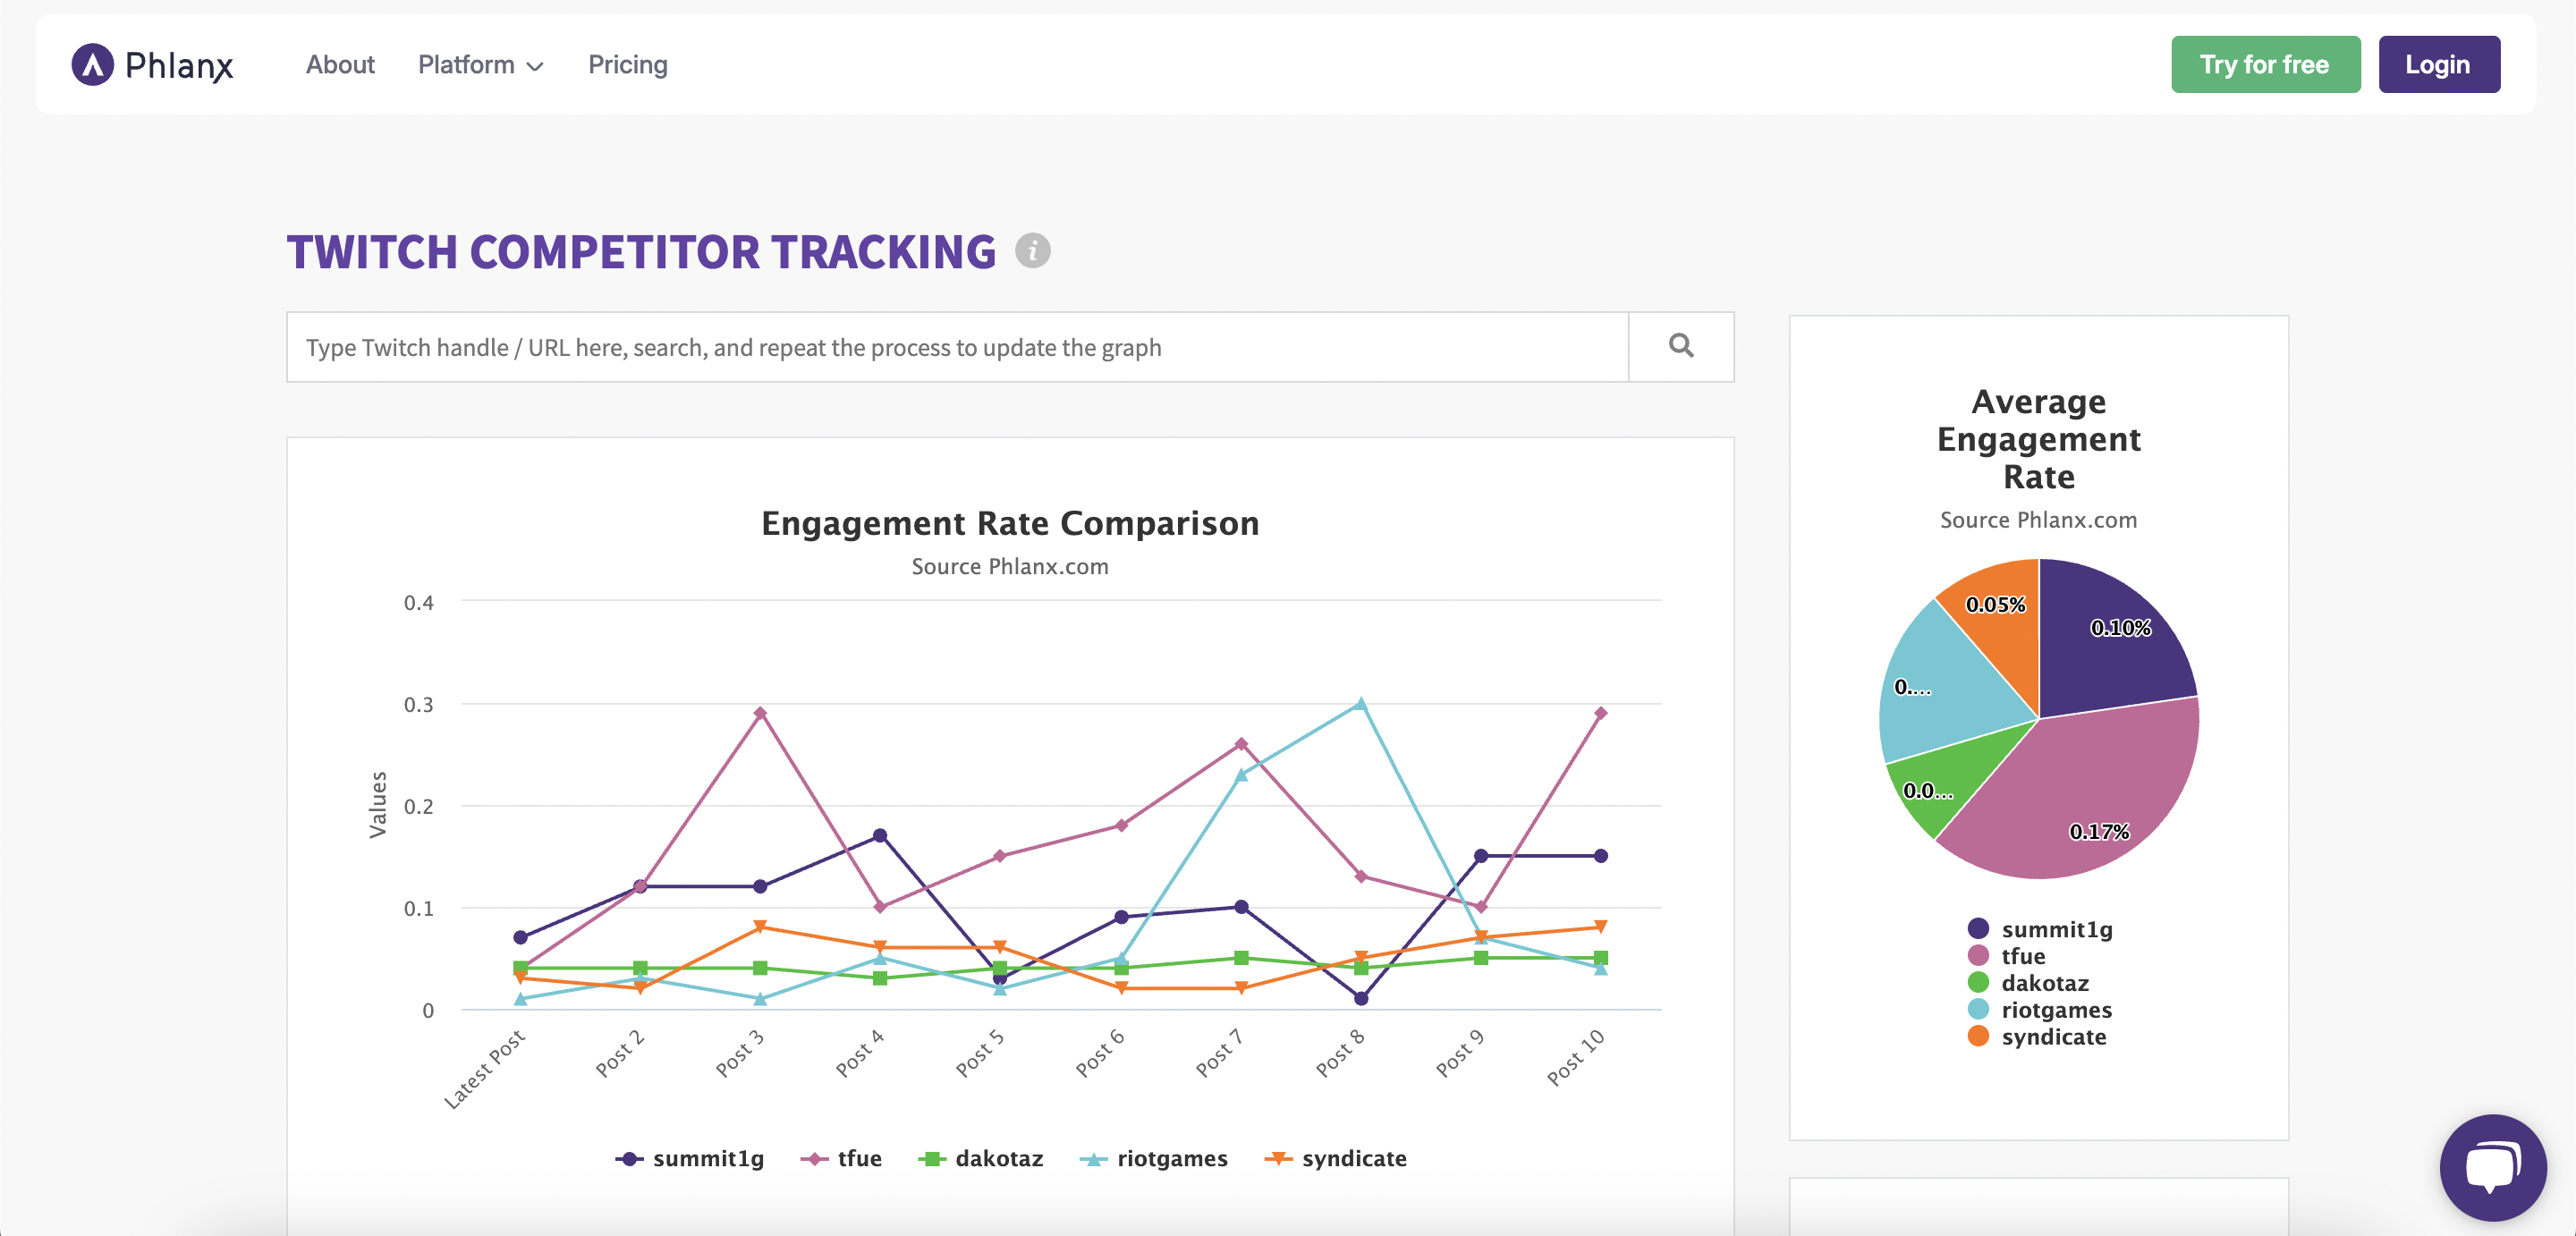
Task: Click the Login button
Action: [2438, 65]
